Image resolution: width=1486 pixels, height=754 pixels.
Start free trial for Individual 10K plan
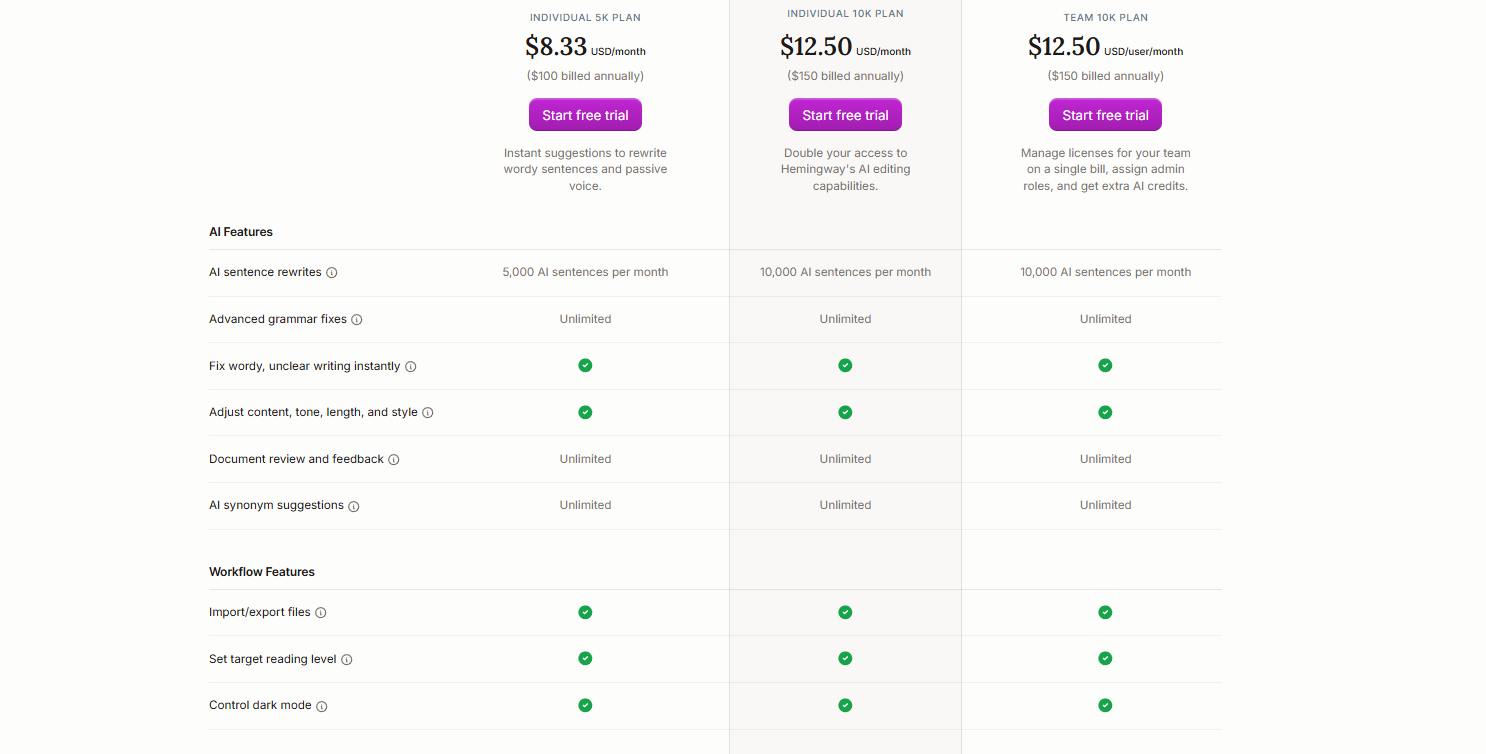tap(845, 115)
